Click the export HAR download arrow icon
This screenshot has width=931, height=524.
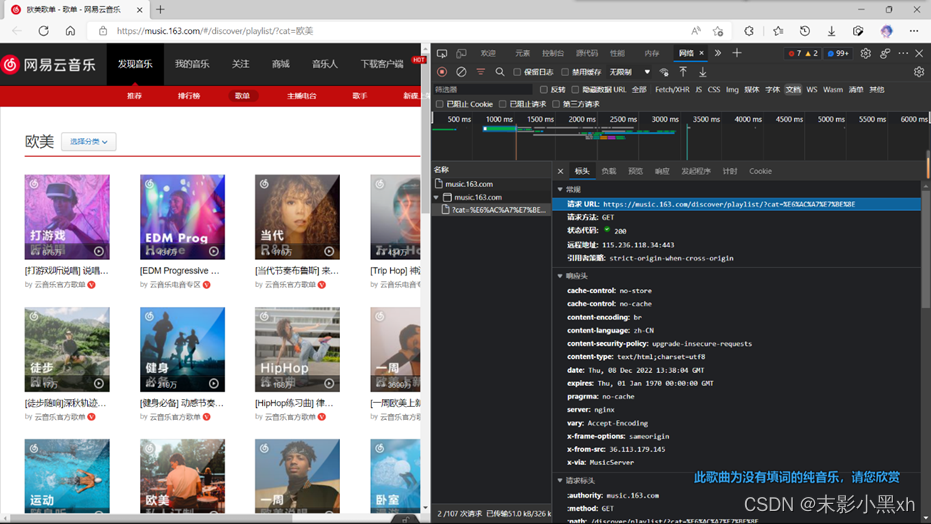click(702, 72)
